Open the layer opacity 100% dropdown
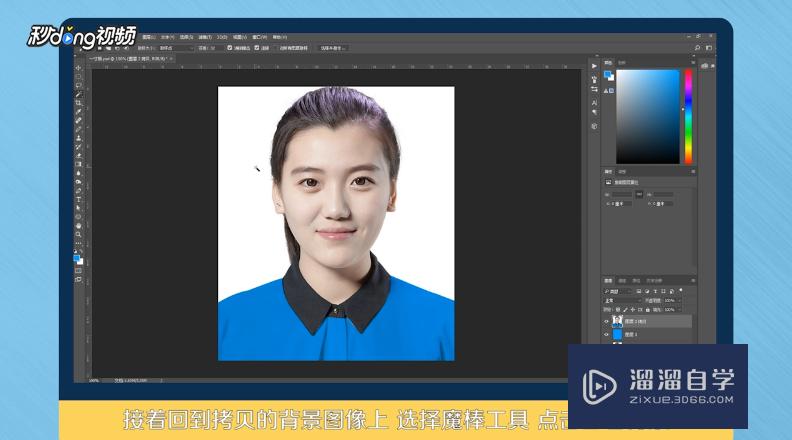Screen dimensions: 792x440 point(672,300)
